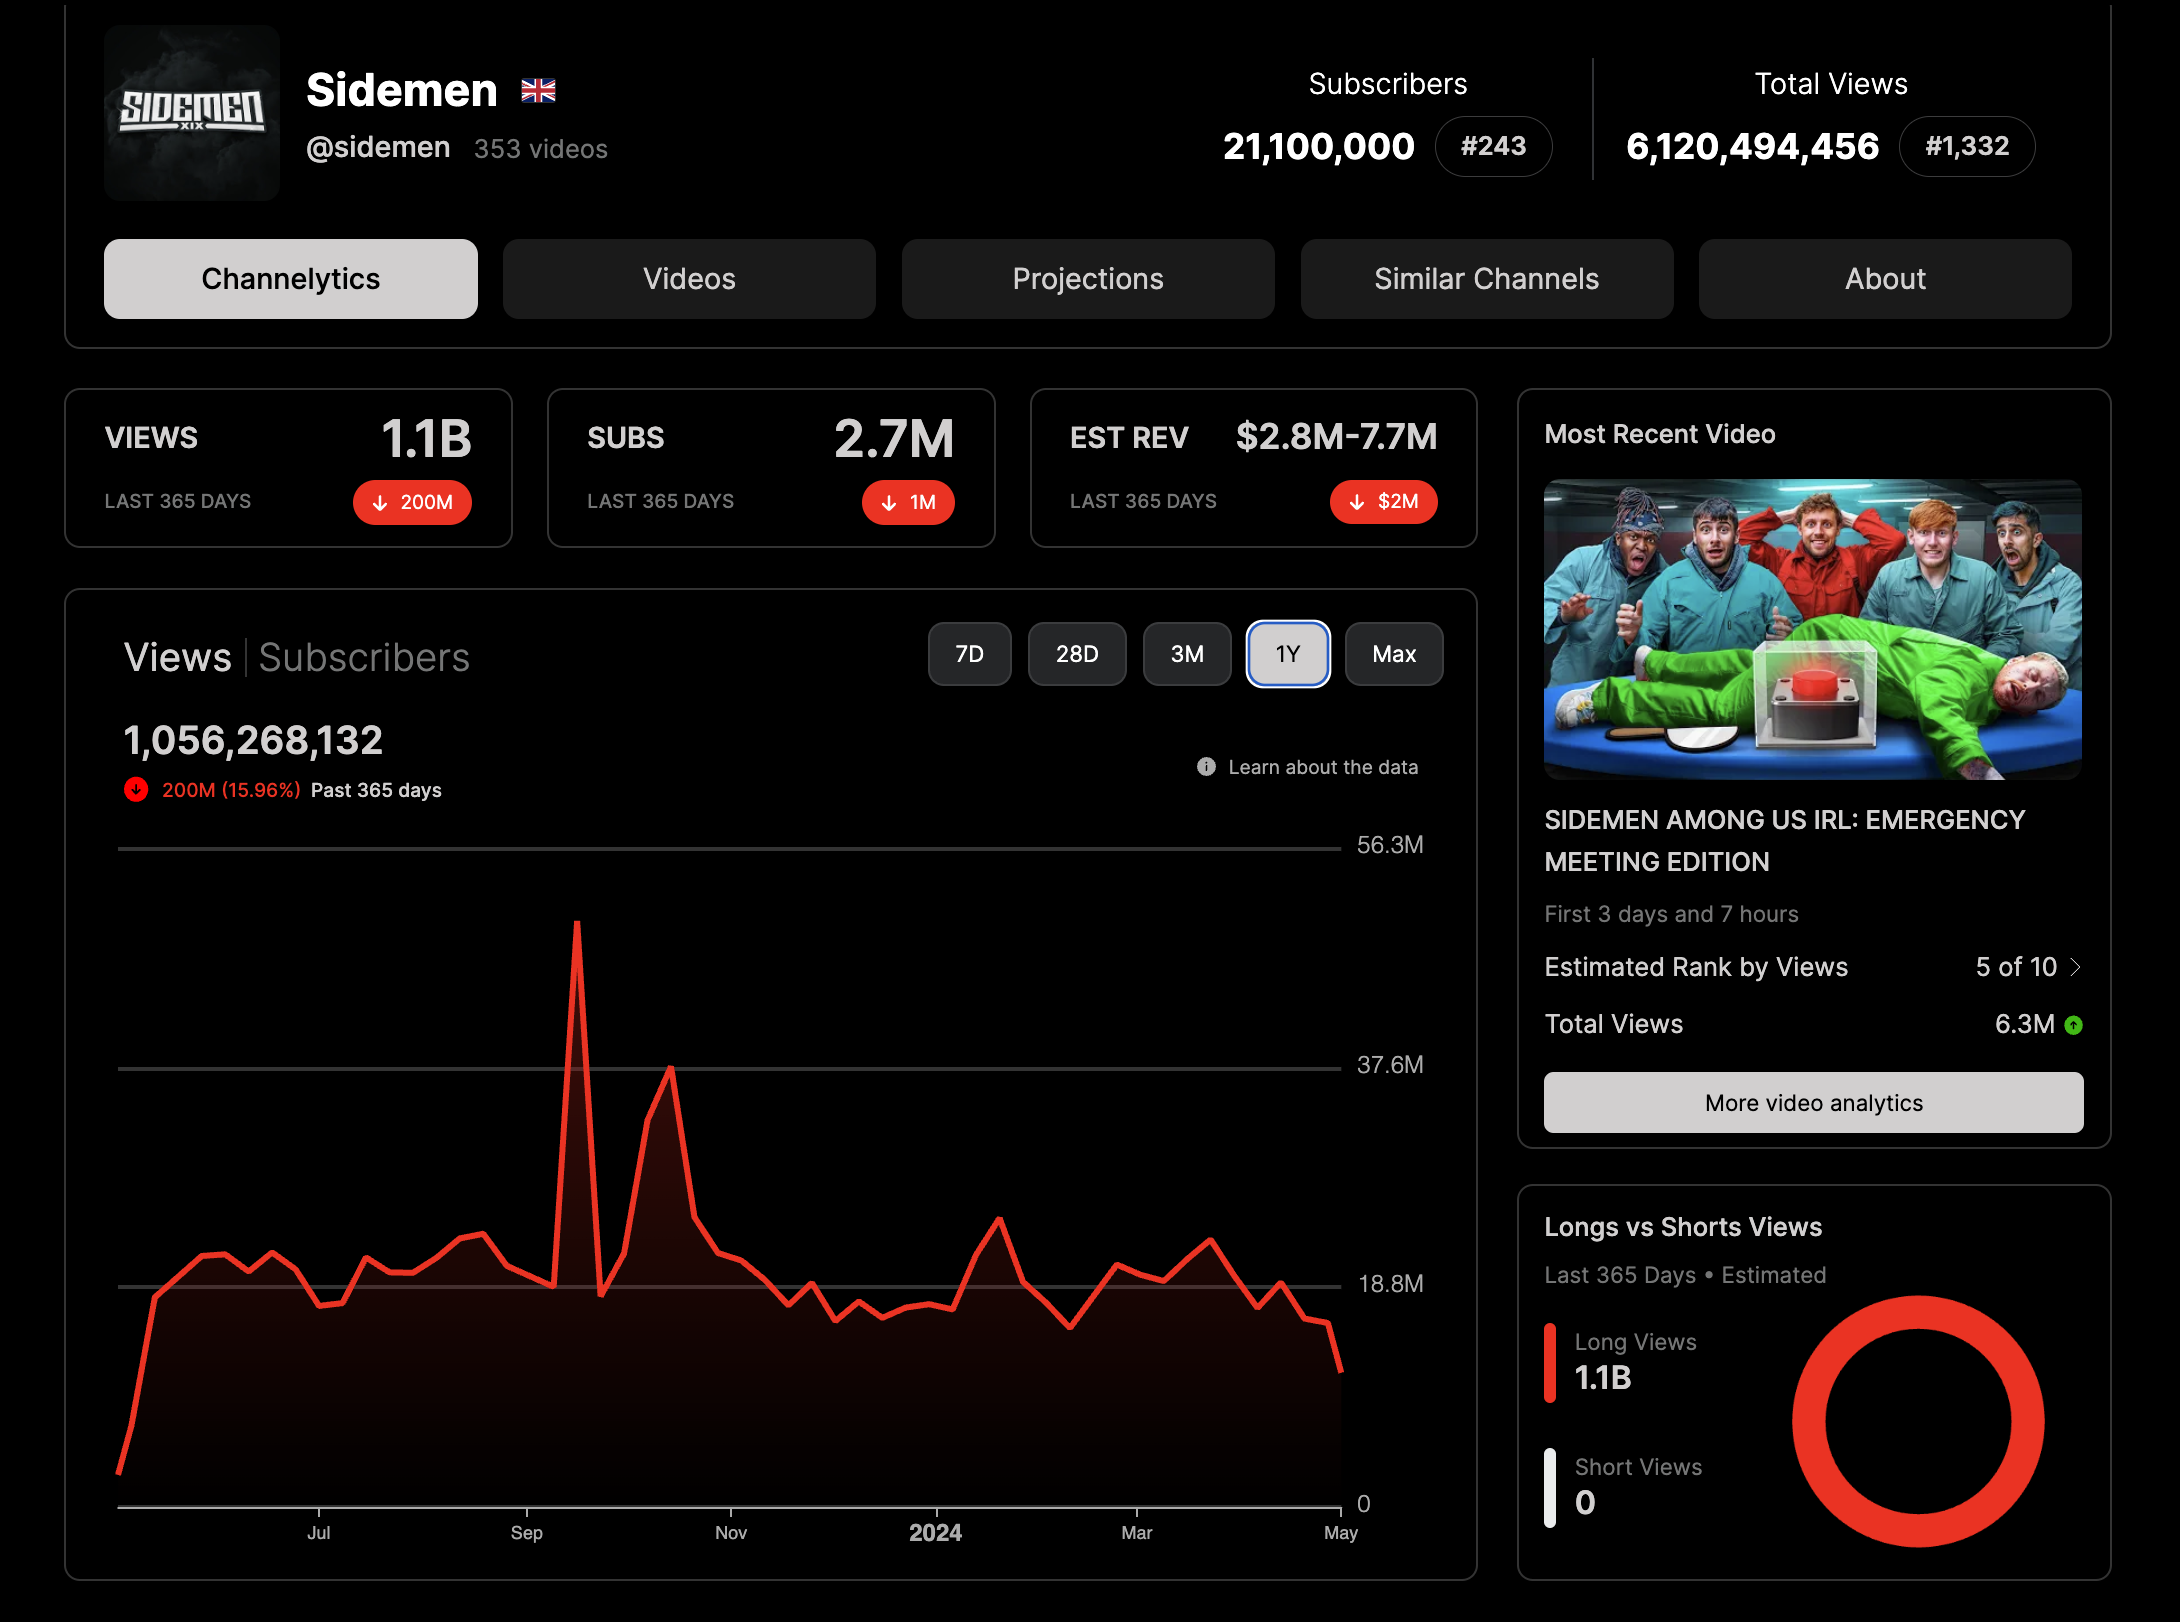Switch to the Videos tab
Screen dimensions: 2180x1622
[689, 279]
